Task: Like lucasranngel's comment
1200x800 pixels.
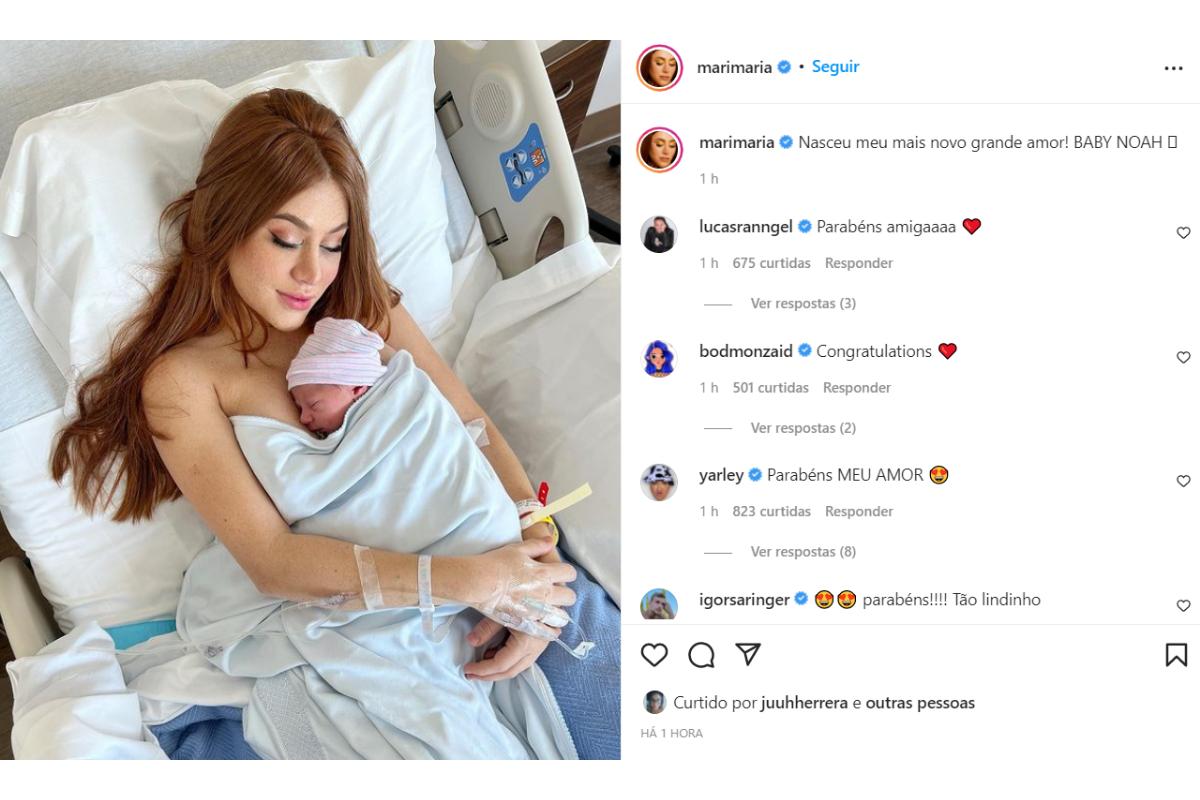Action: pos(1183,233)
